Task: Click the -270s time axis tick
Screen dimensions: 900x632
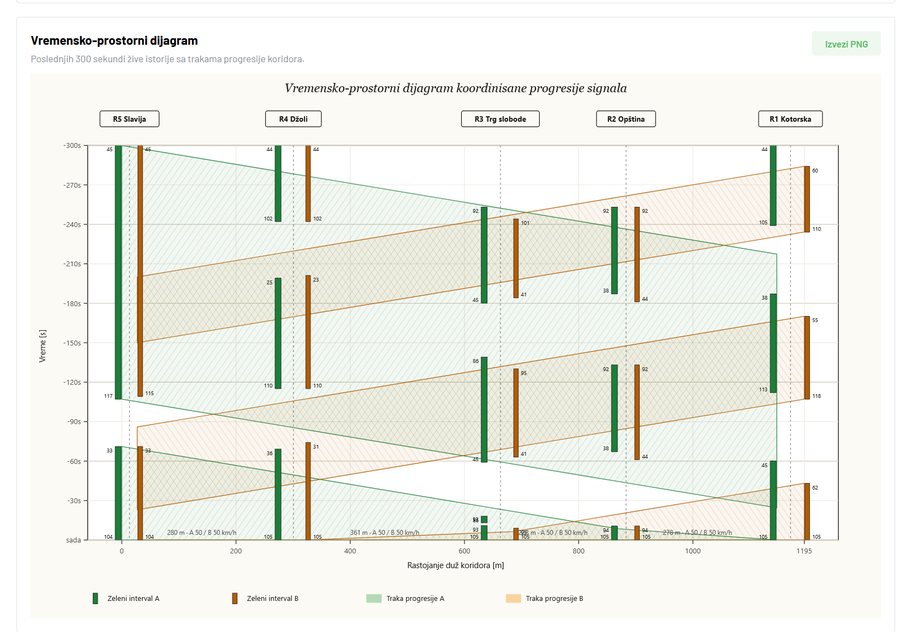Action: click(72, 185)
